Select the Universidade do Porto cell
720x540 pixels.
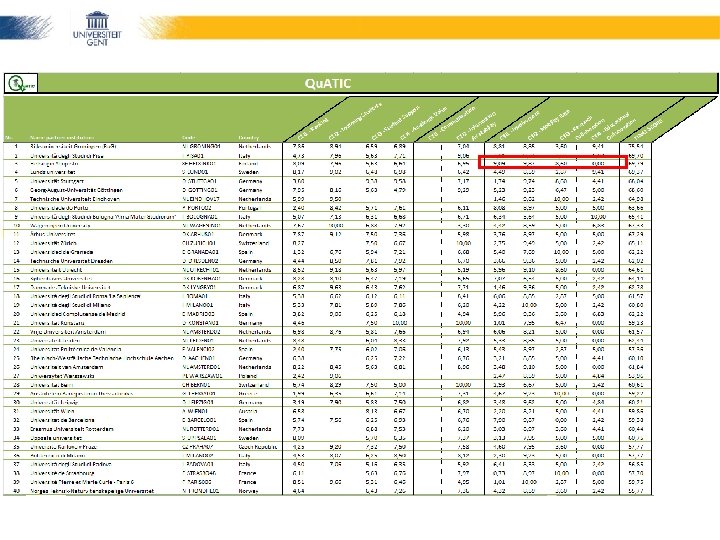[x=59, y=208]
